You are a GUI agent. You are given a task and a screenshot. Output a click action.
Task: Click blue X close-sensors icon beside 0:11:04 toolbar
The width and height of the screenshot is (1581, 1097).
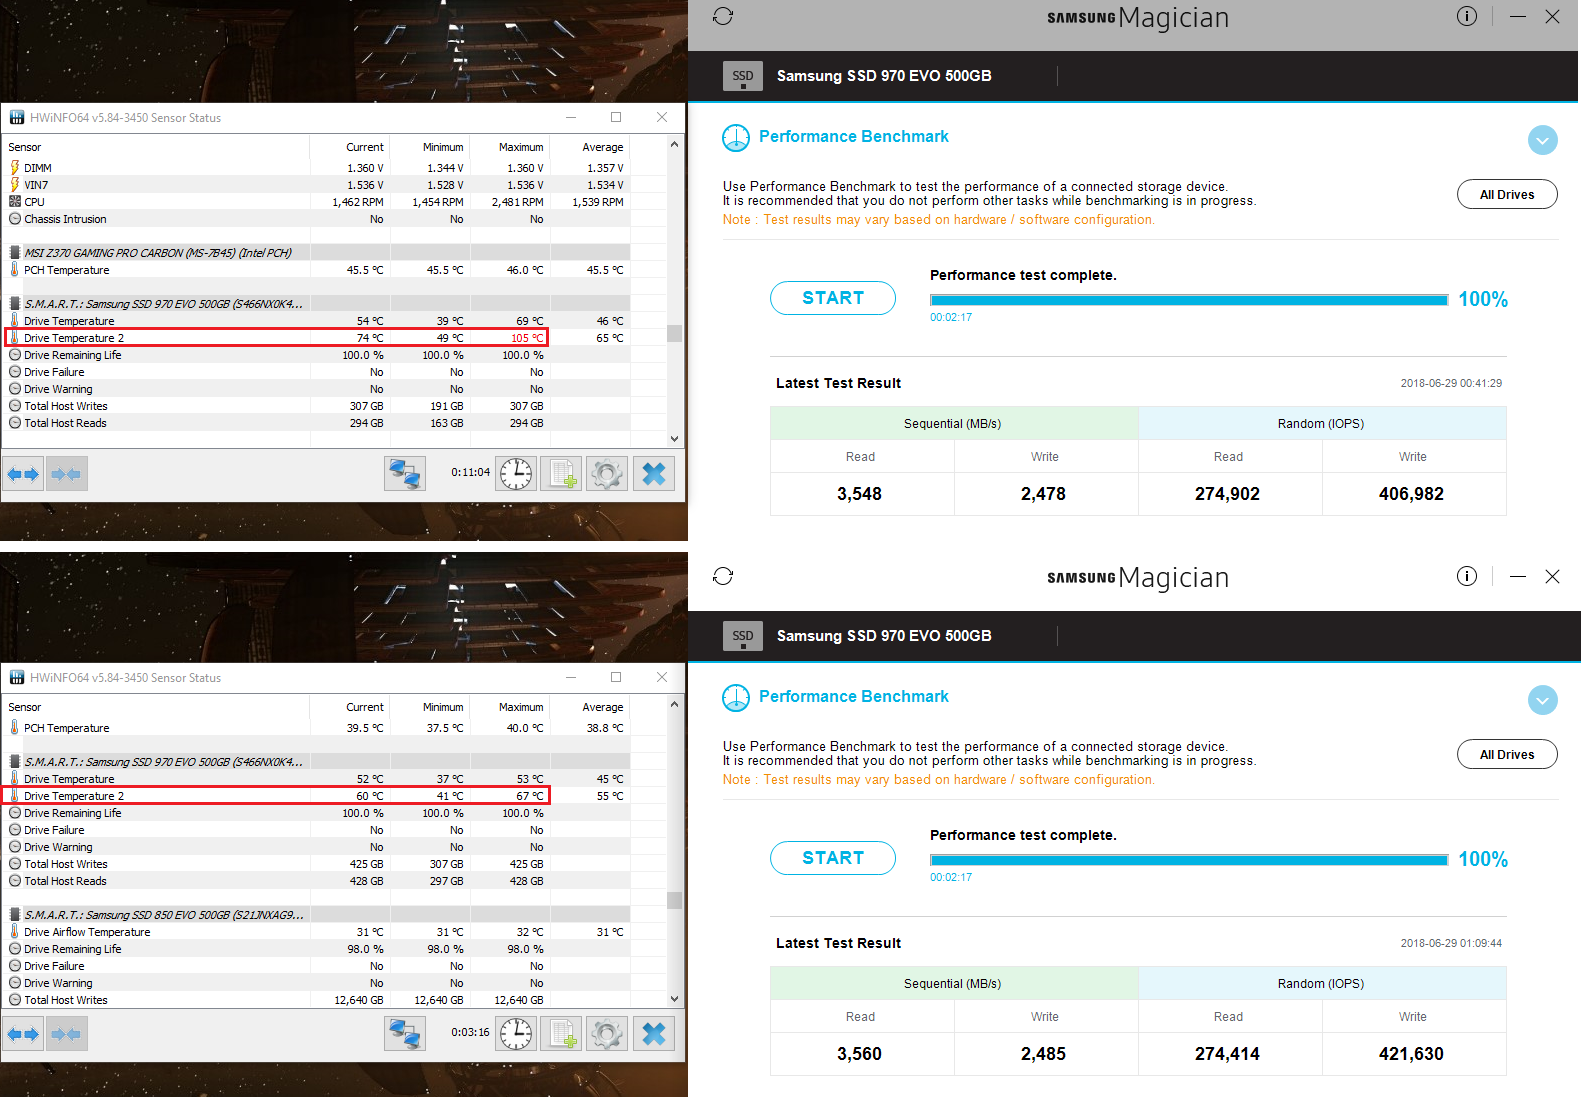click(654, 474)
